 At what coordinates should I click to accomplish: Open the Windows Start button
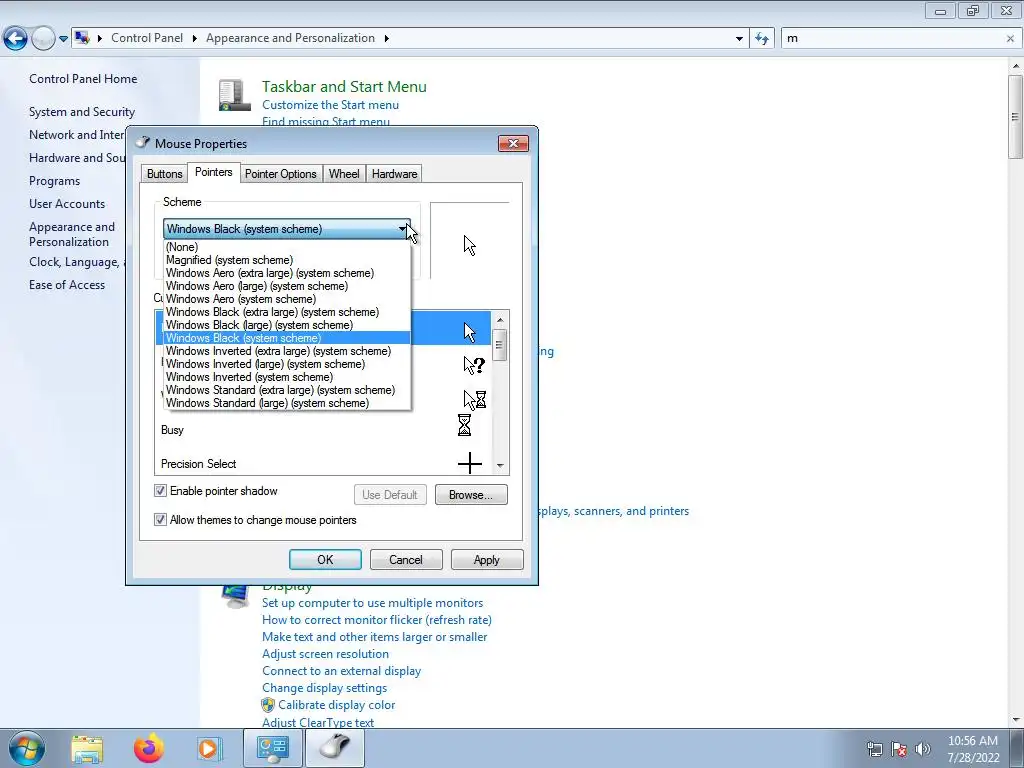click(x=26, y=748)
